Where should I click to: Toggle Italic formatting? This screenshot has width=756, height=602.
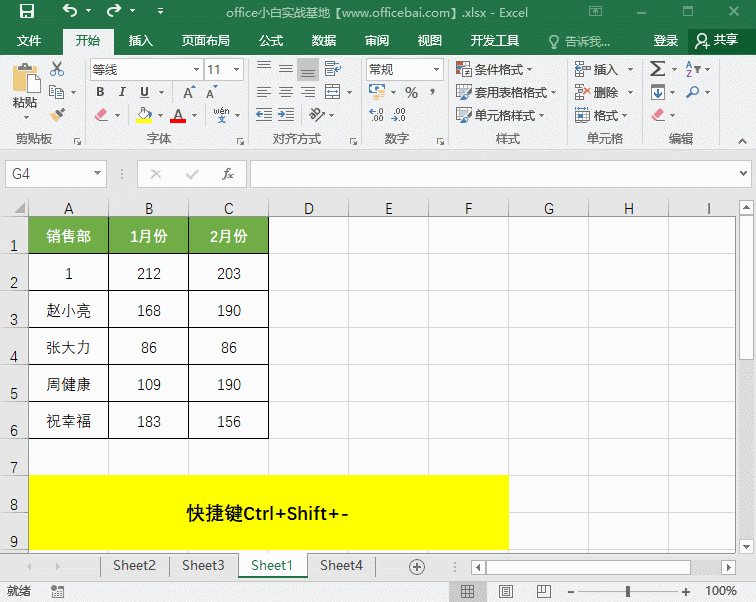122,92
